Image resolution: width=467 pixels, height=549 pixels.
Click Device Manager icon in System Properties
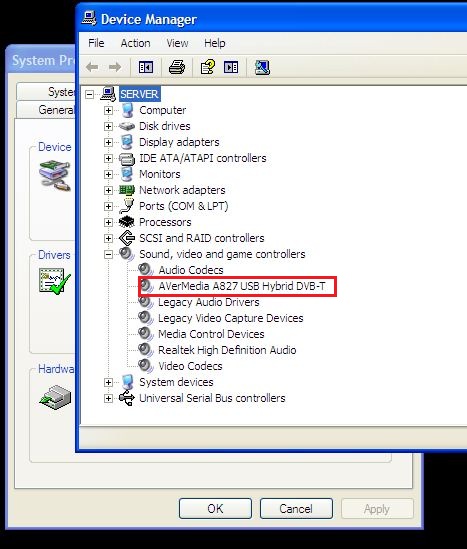(x=55, y=175)
